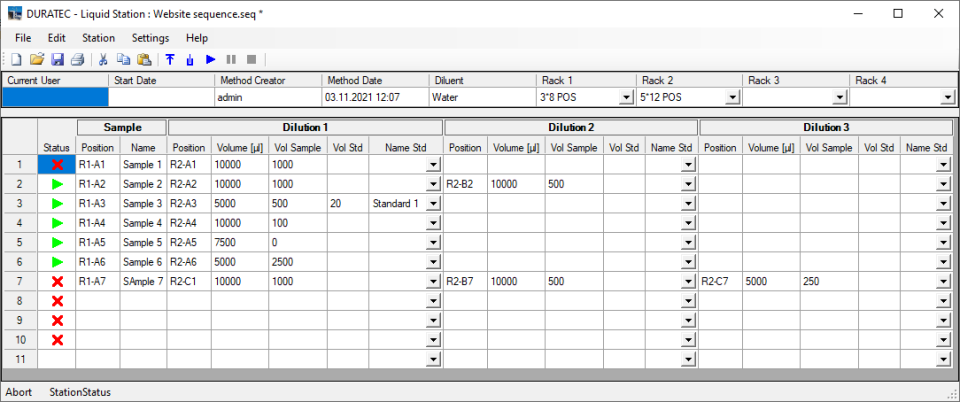Click the Copy toolbar icon
This screenshot has height=402, width=960.
click(123, 60)
